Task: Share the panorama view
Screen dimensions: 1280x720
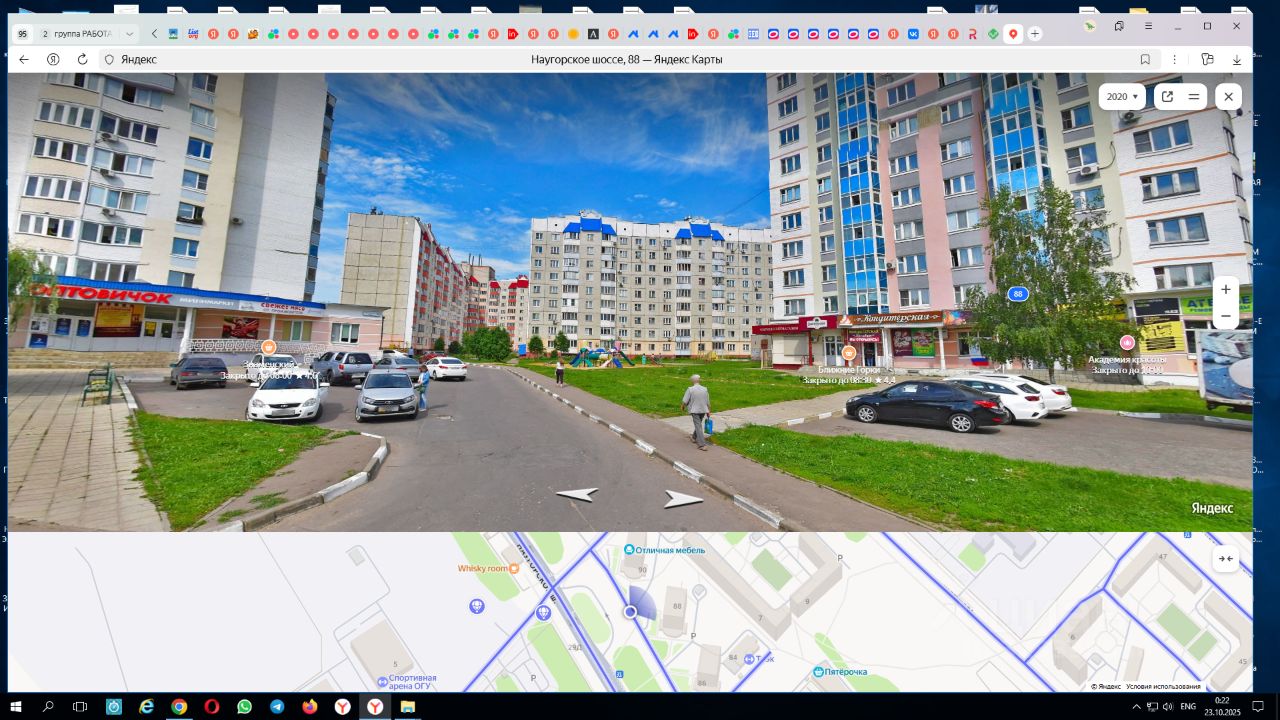Action: tap(1166, 97)
